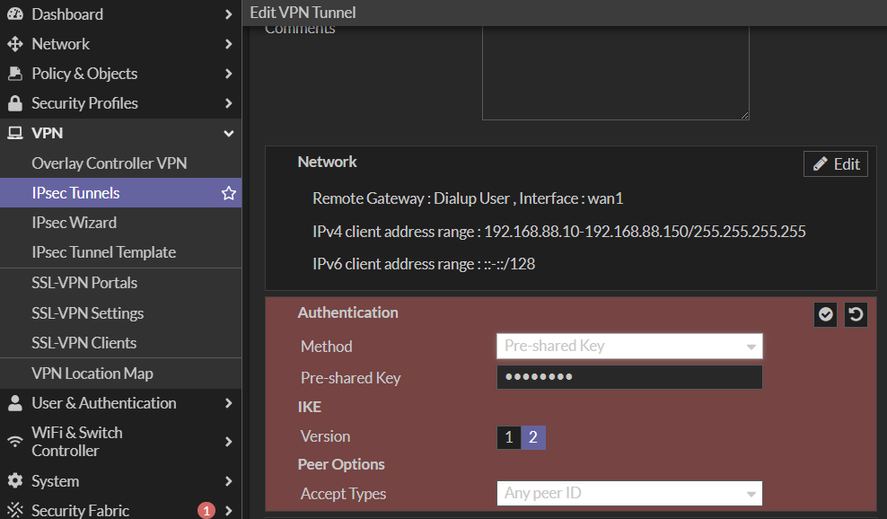Select IKE version 1
The height and width of the screenshot is (519, 887).
click(x=509, y=437)
